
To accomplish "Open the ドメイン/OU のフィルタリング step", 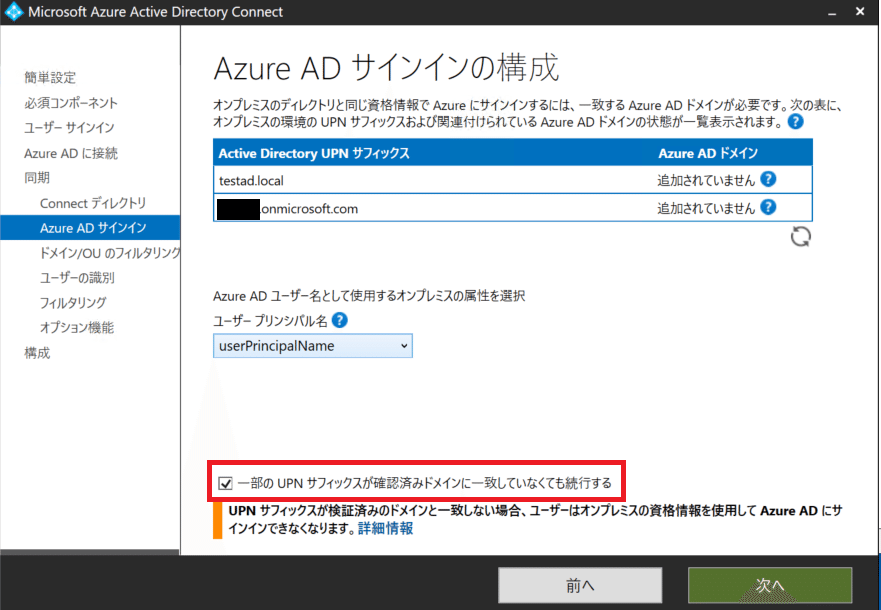I will [x=110, y=253].
